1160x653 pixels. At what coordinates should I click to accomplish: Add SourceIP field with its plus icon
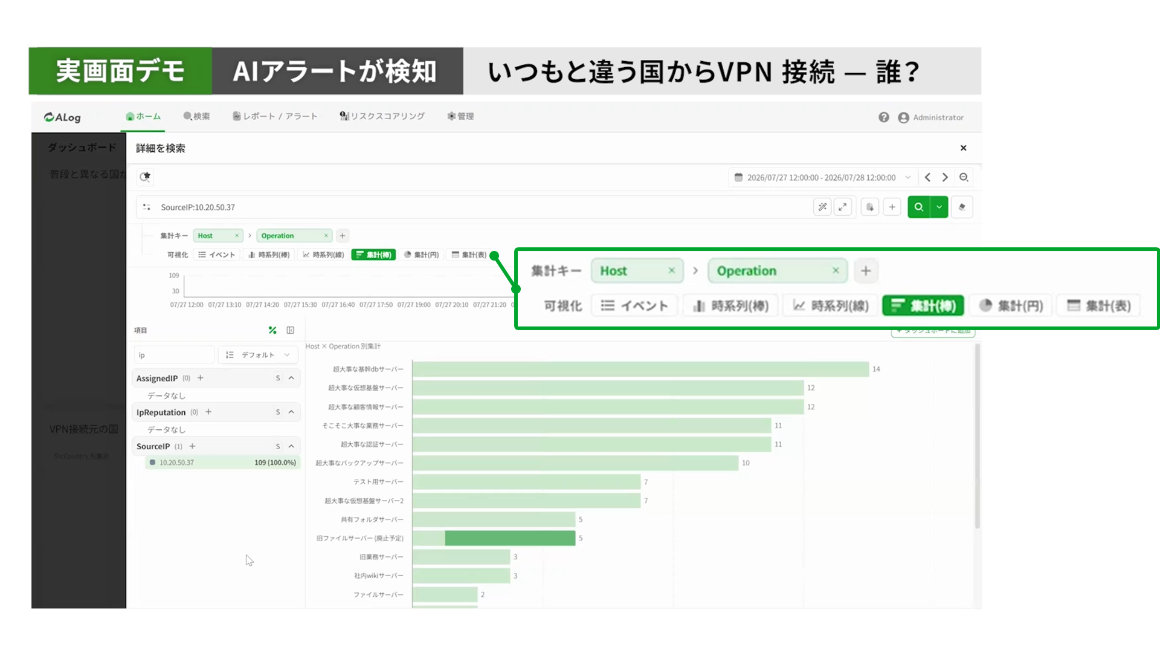(x=192, y=446)
